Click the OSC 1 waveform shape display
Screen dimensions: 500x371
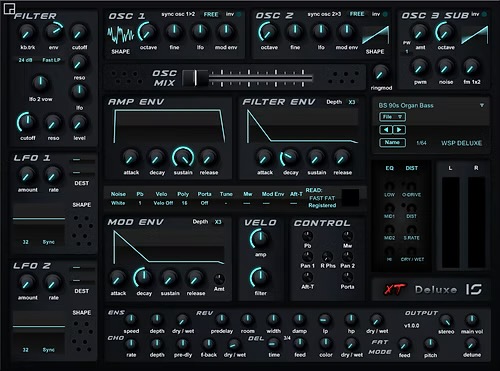pos(120,35)
